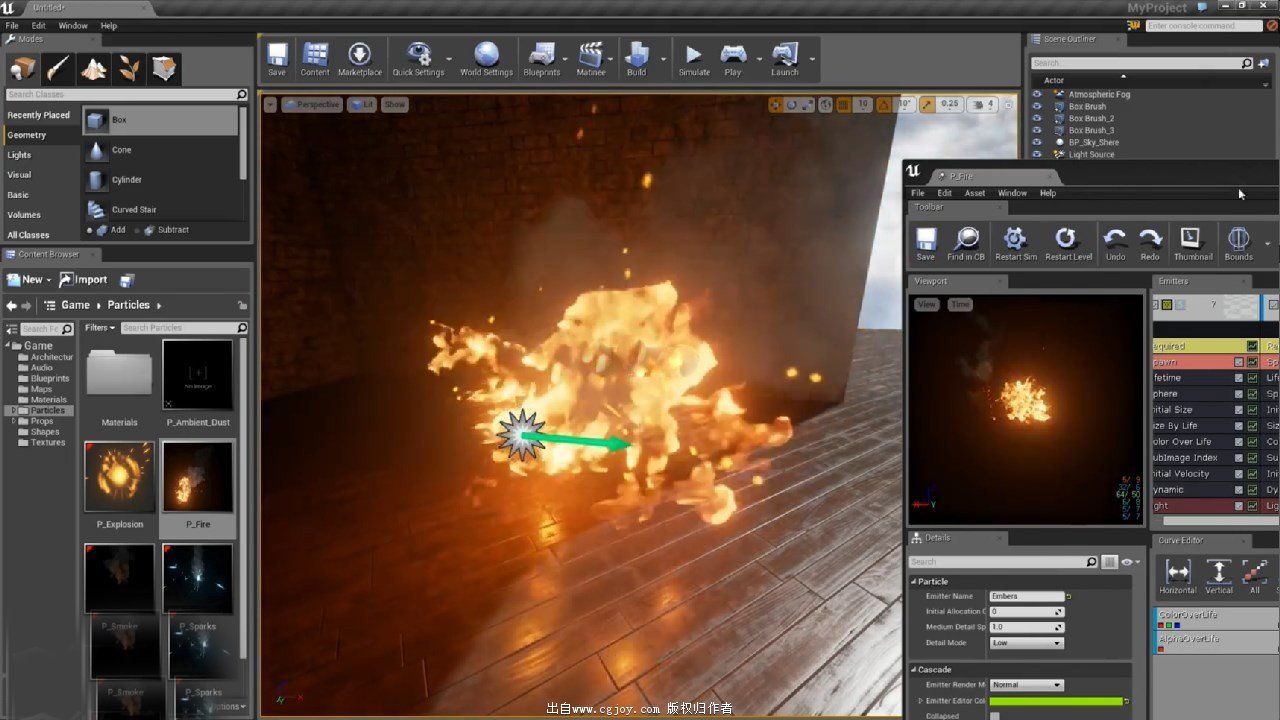Screen dimensions: 1280x720
Task: Toggle visibility of Atmospheric Fog
Action: 1036,94
